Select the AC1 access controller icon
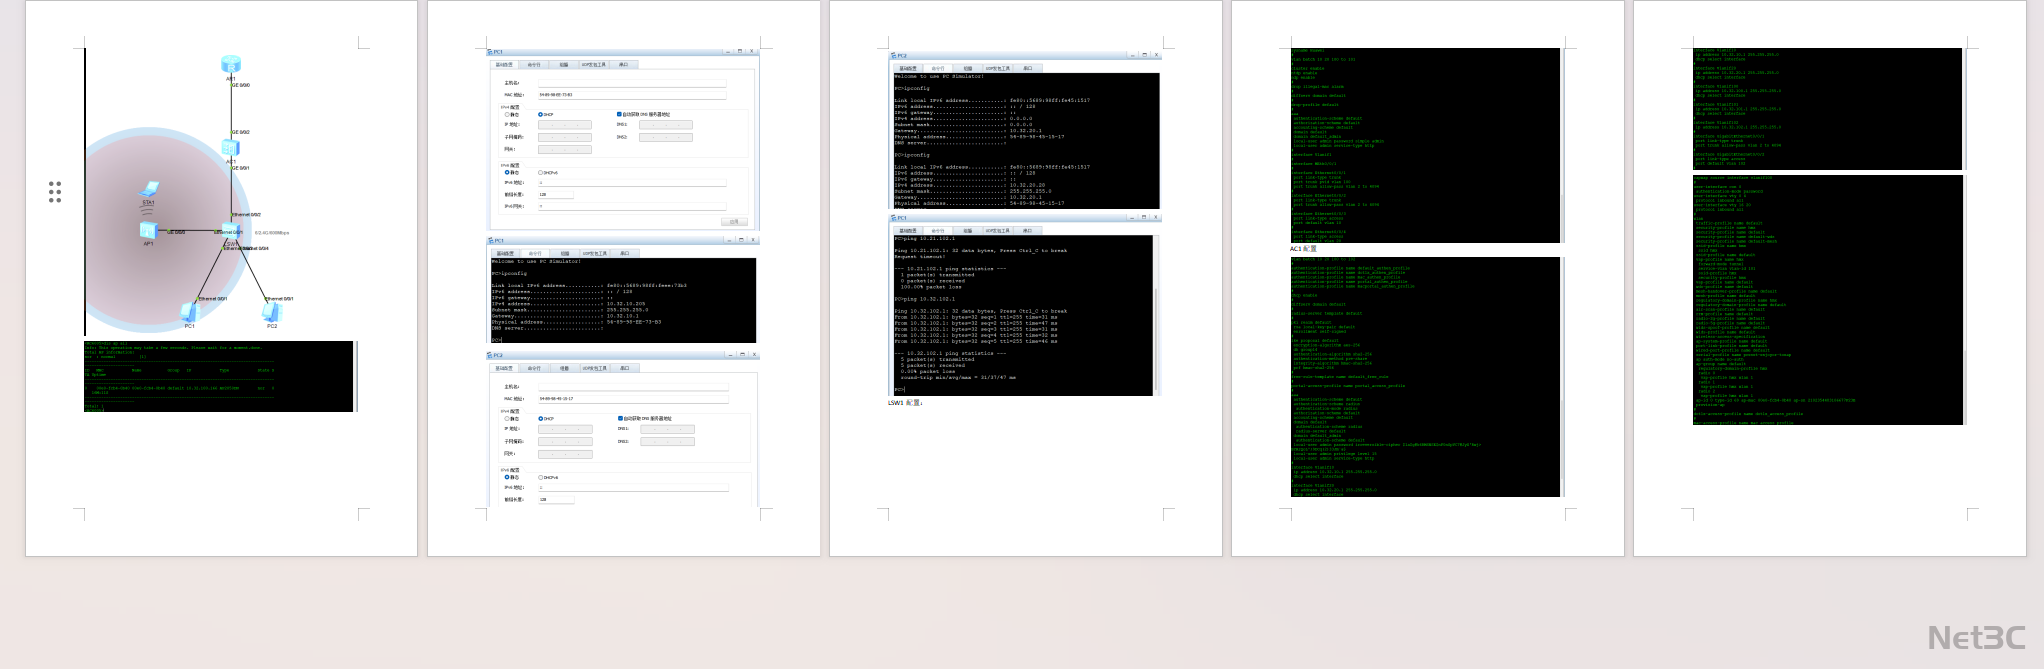The width and height of the screenshot is (2044, 669). pos(231,147)
